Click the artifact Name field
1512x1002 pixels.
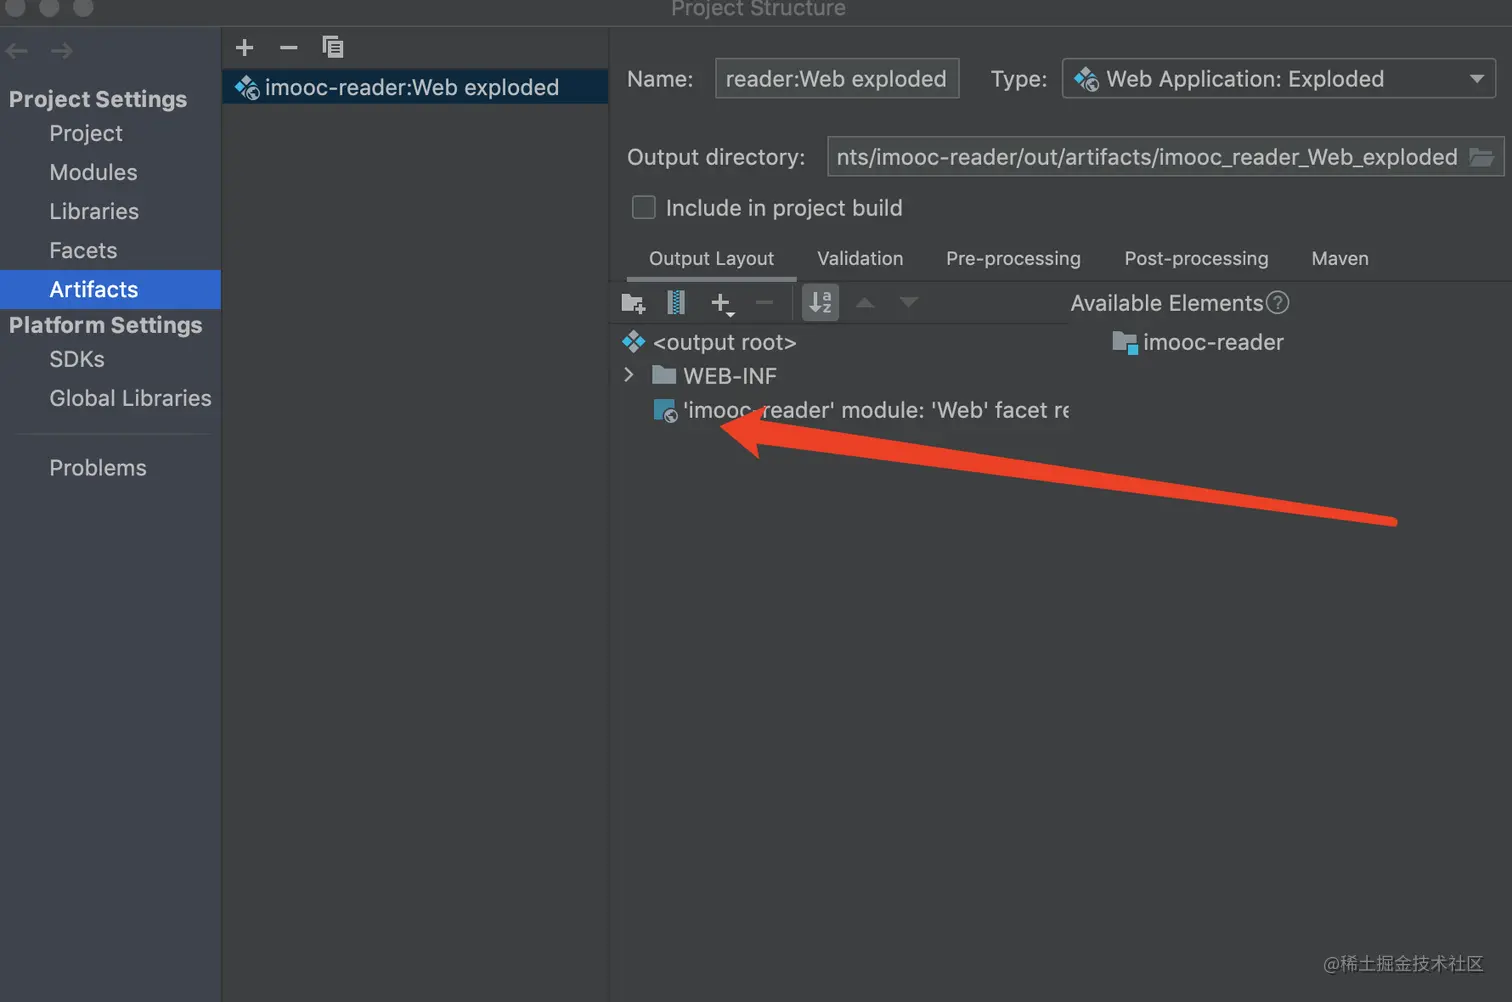pyautogui.click(x=837, y=79)
